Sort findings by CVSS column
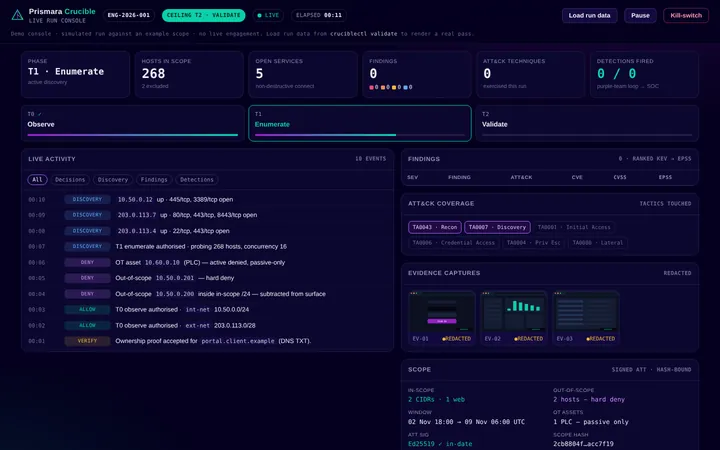 (620, 177)
